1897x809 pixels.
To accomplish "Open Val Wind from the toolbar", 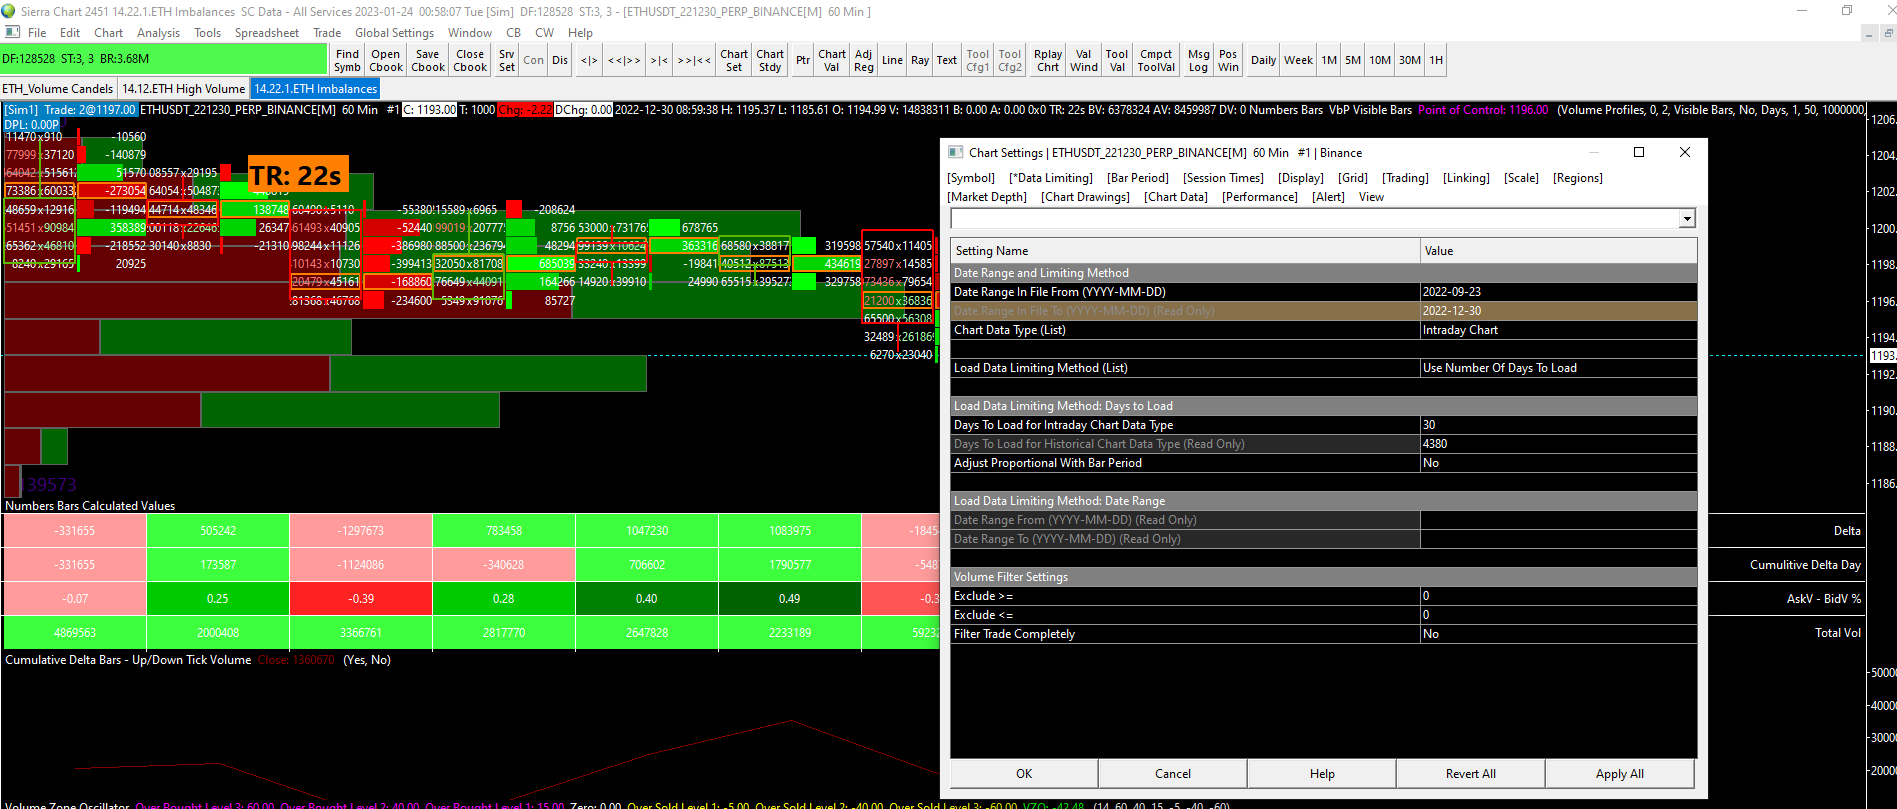I will (1084, 60).
